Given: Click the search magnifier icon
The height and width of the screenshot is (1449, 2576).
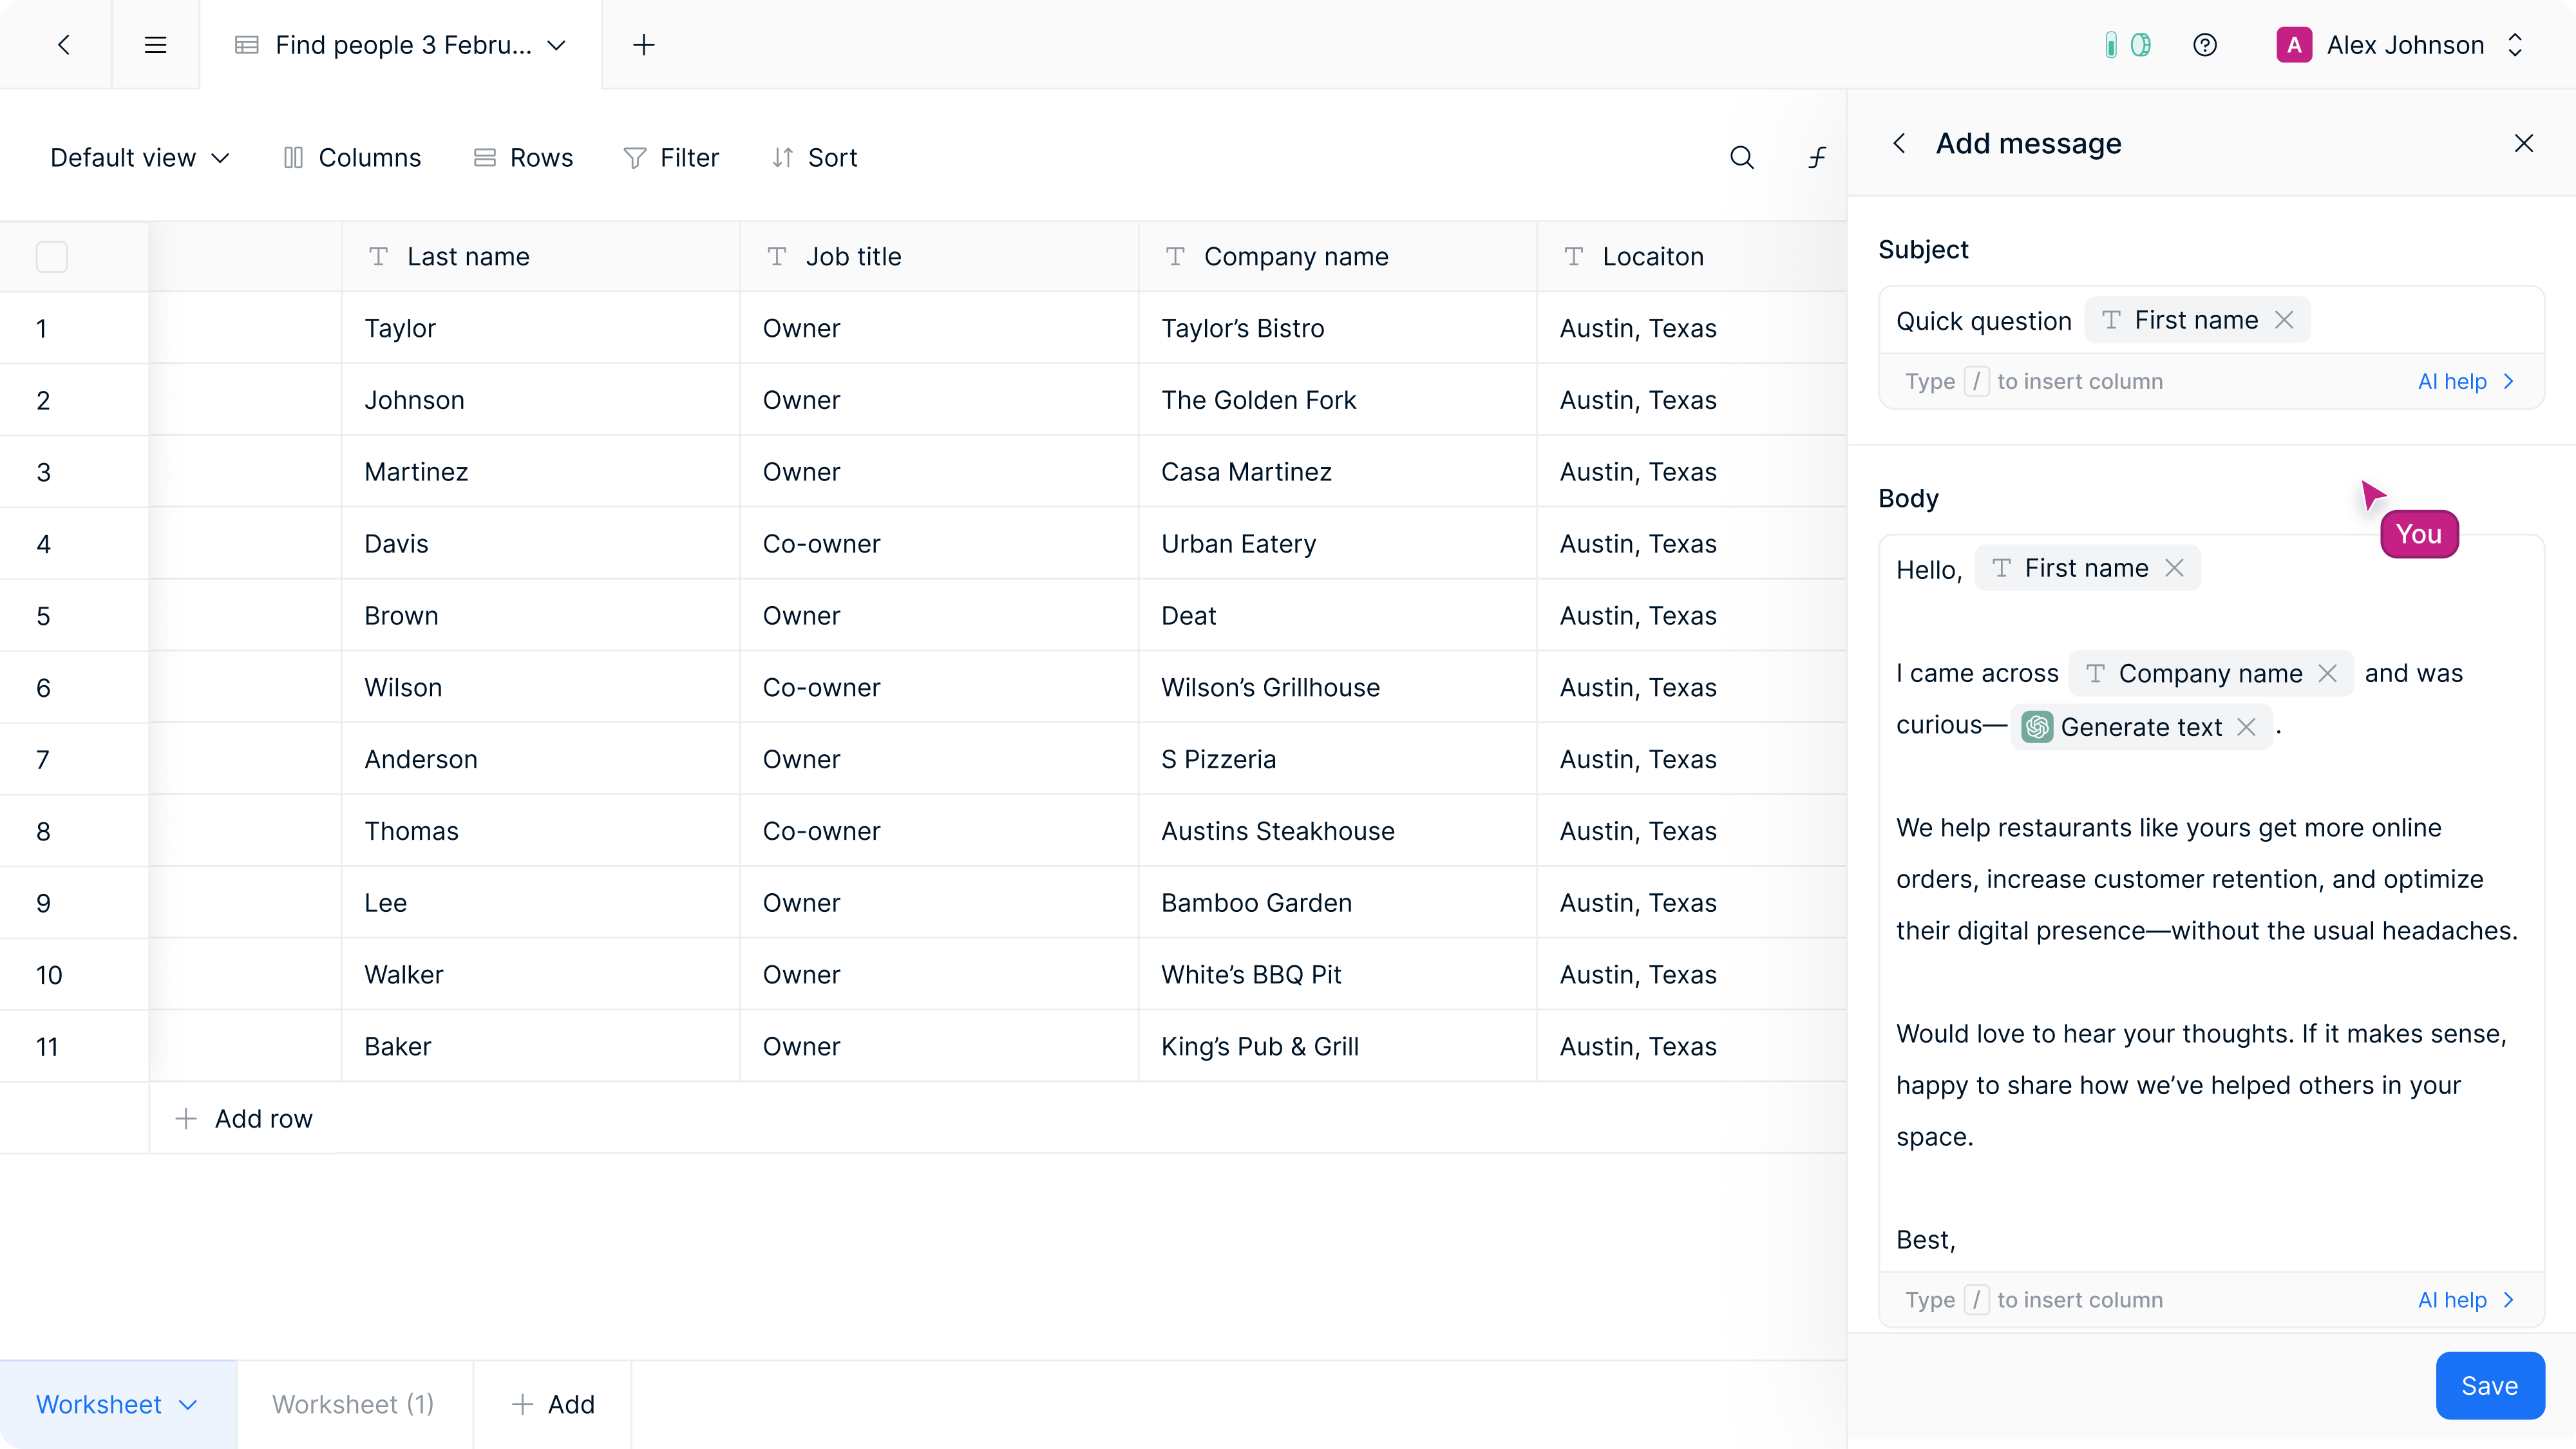Looking at the screenshot, I should coord(1741,158).
